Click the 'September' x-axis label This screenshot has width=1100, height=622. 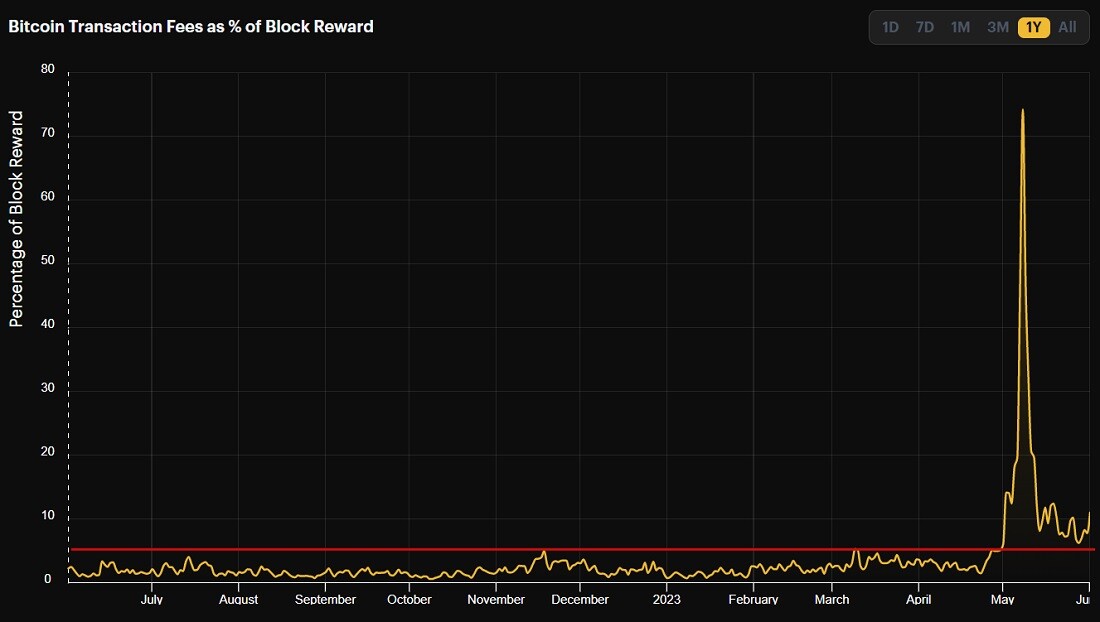[326, 600]
